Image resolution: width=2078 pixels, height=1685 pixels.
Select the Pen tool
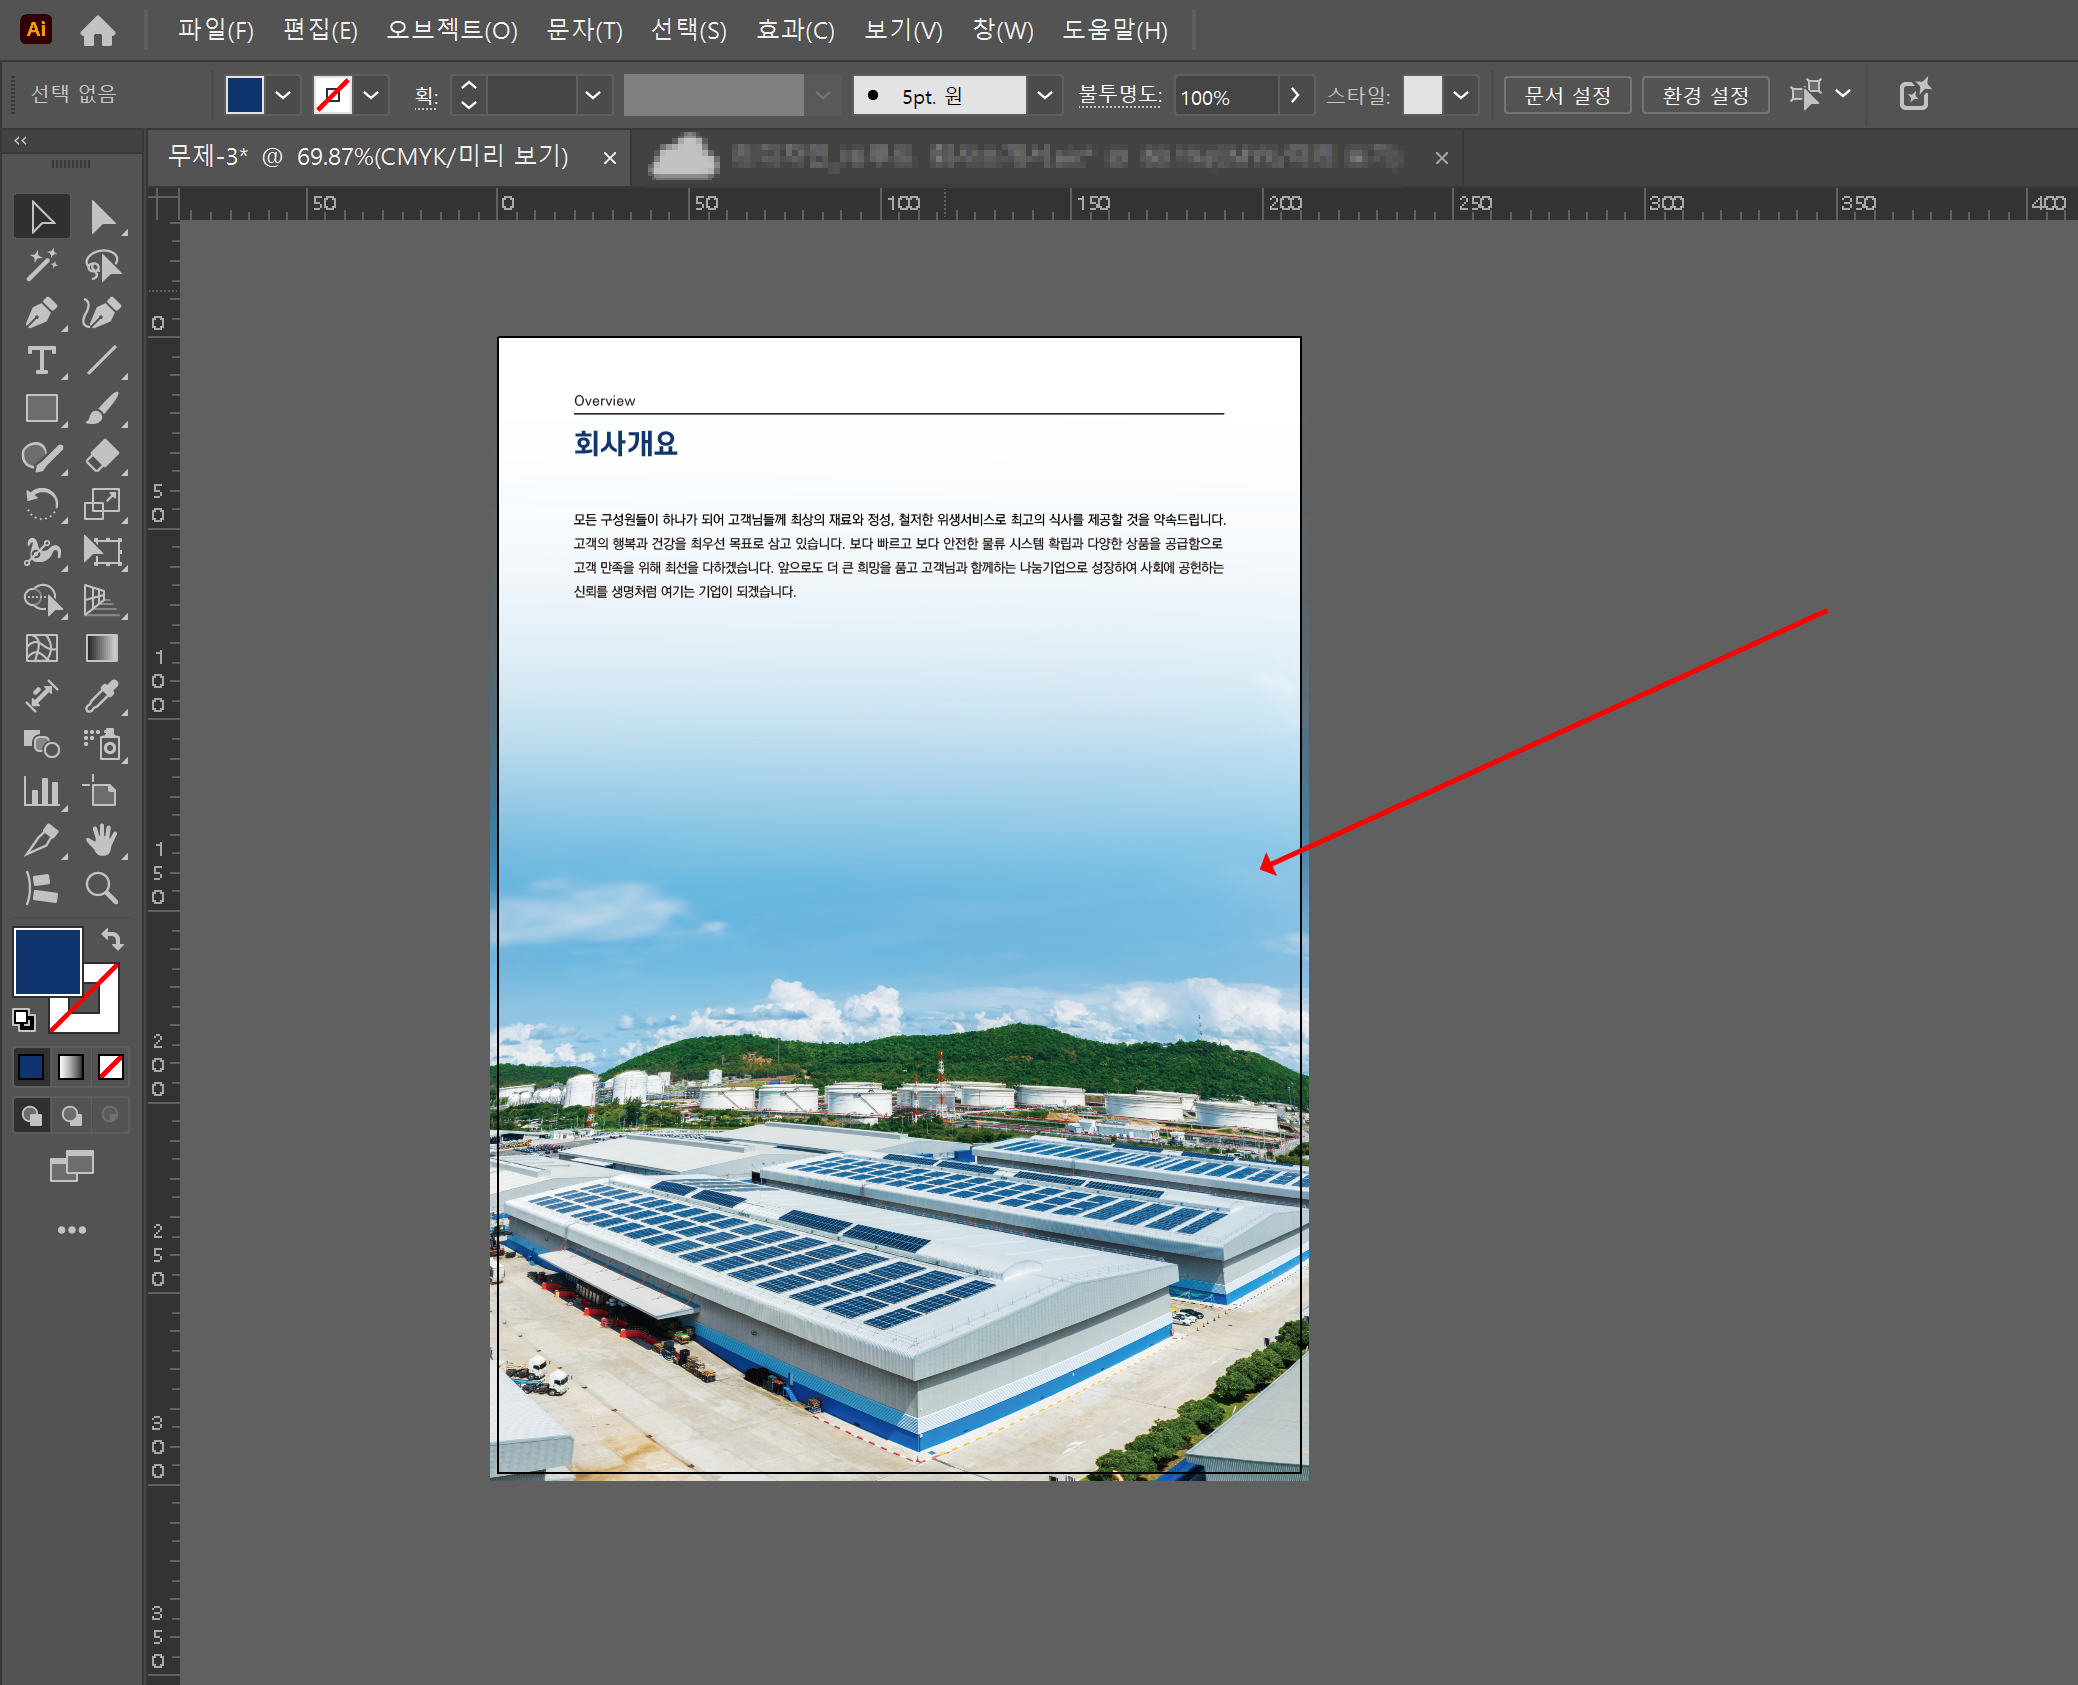(x=41, y=313)
